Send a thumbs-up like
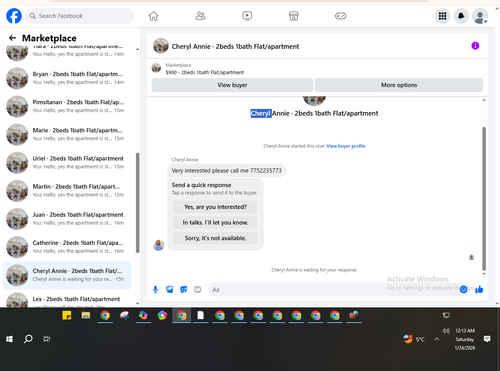The height and width of the screenshot is (371, 500). click(479, 289)
